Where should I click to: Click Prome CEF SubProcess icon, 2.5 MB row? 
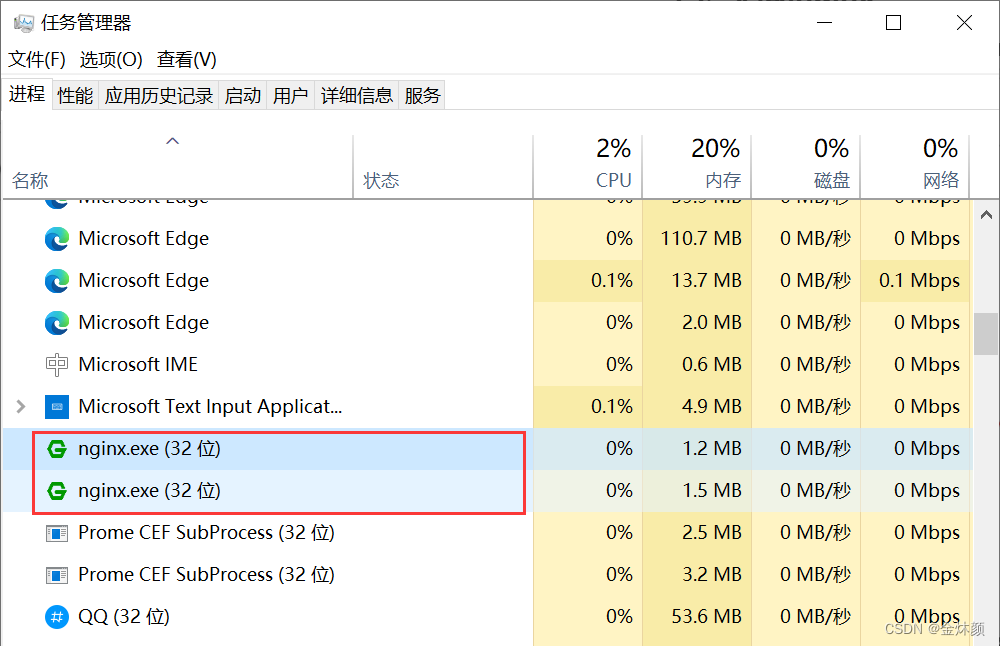tap(57, 533)
